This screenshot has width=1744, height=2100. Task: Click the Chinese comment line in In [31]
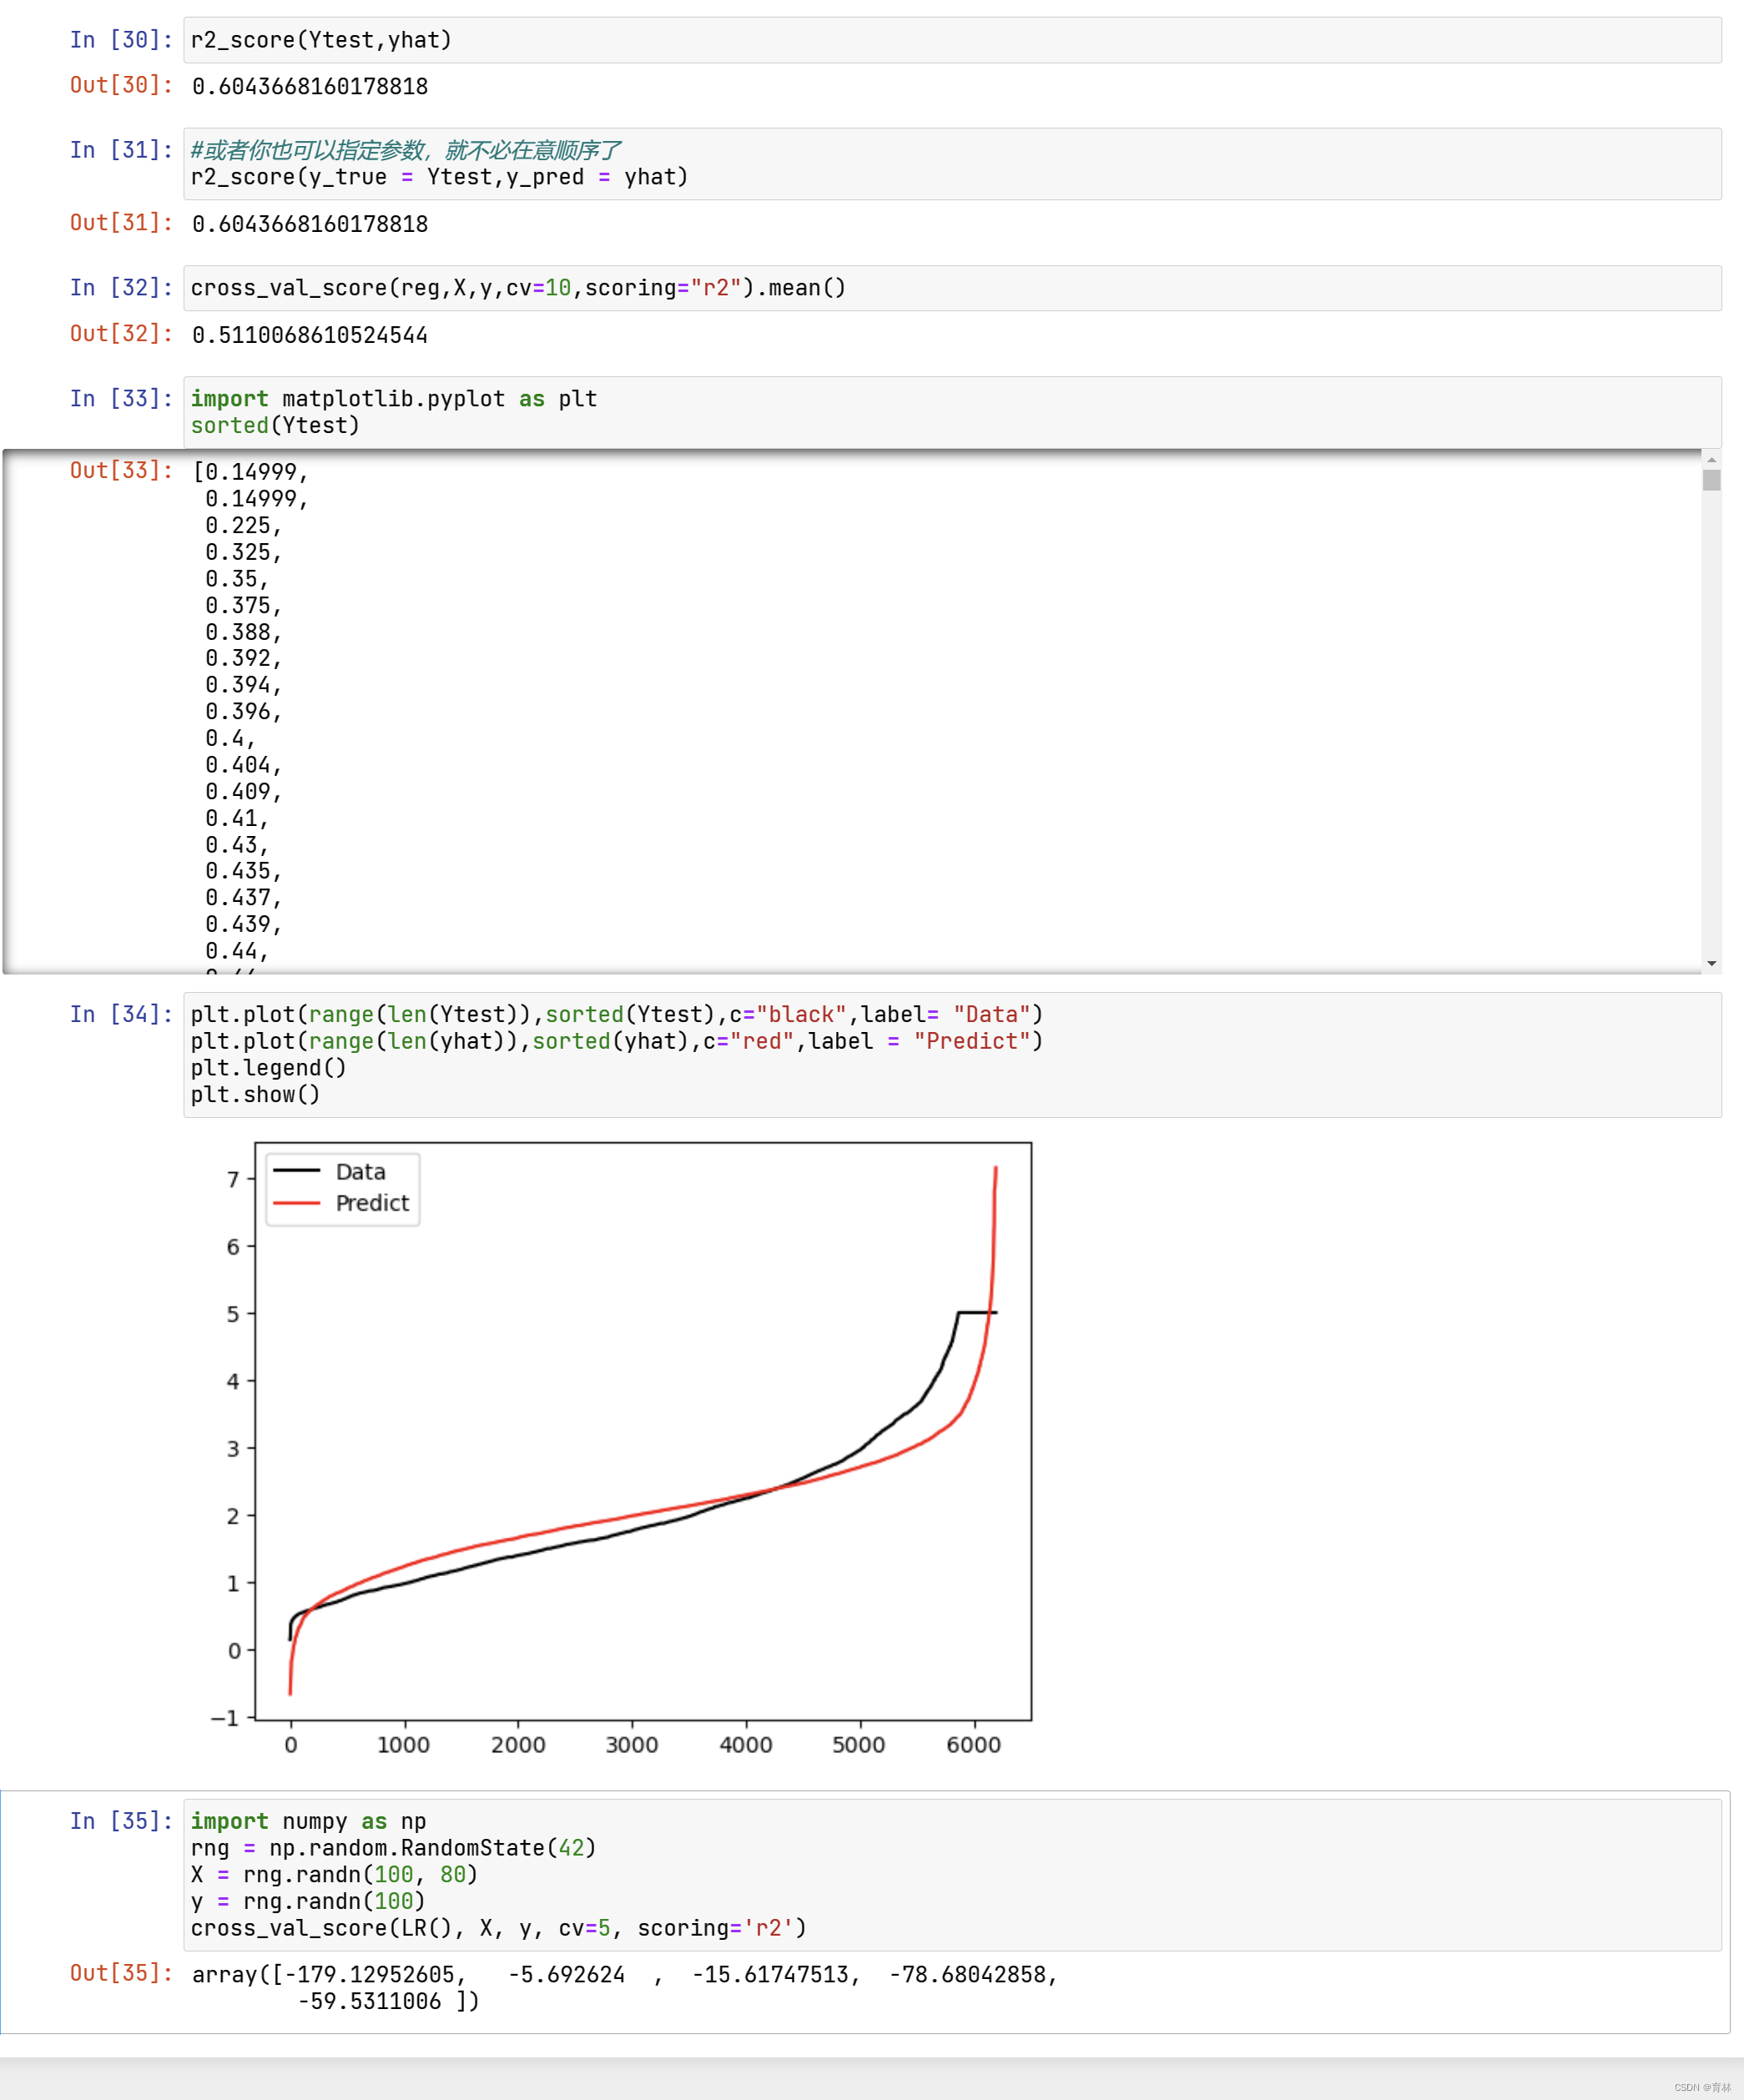405,150
